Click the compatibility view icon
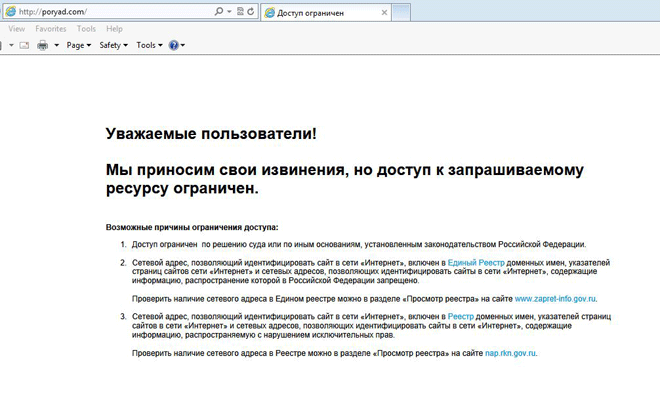The height and width of the screenshot is (411, 660). tap(238, 11)
